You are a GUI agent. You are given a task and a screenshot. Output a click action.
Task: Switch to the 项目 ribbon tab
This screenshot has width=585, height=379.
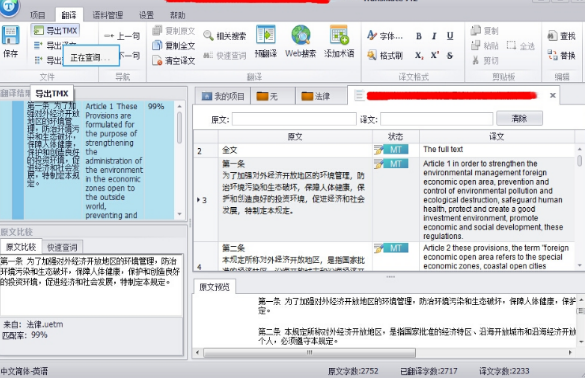tap(37, 15)
